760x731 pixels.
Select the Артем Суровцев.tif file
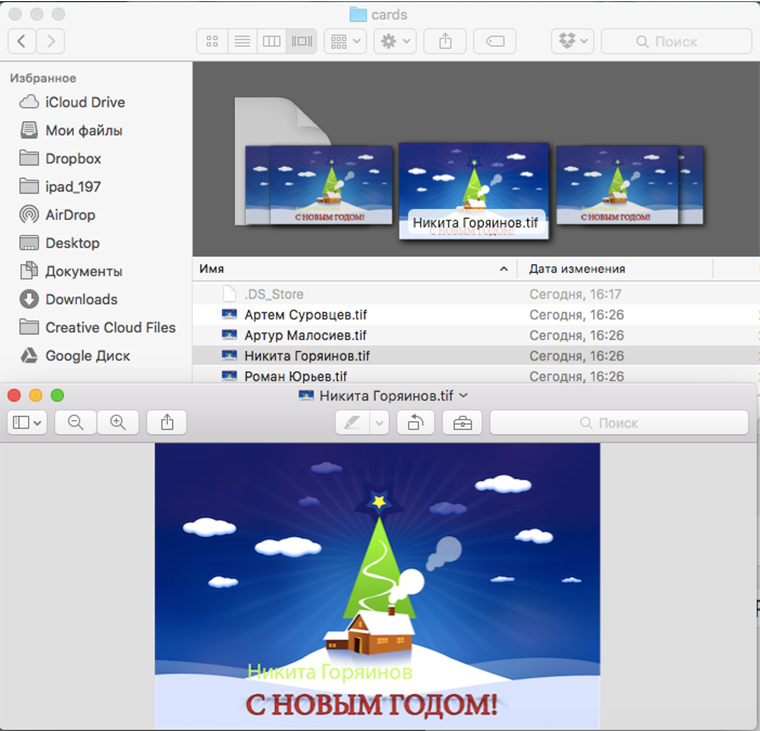[x=476, y=315]
